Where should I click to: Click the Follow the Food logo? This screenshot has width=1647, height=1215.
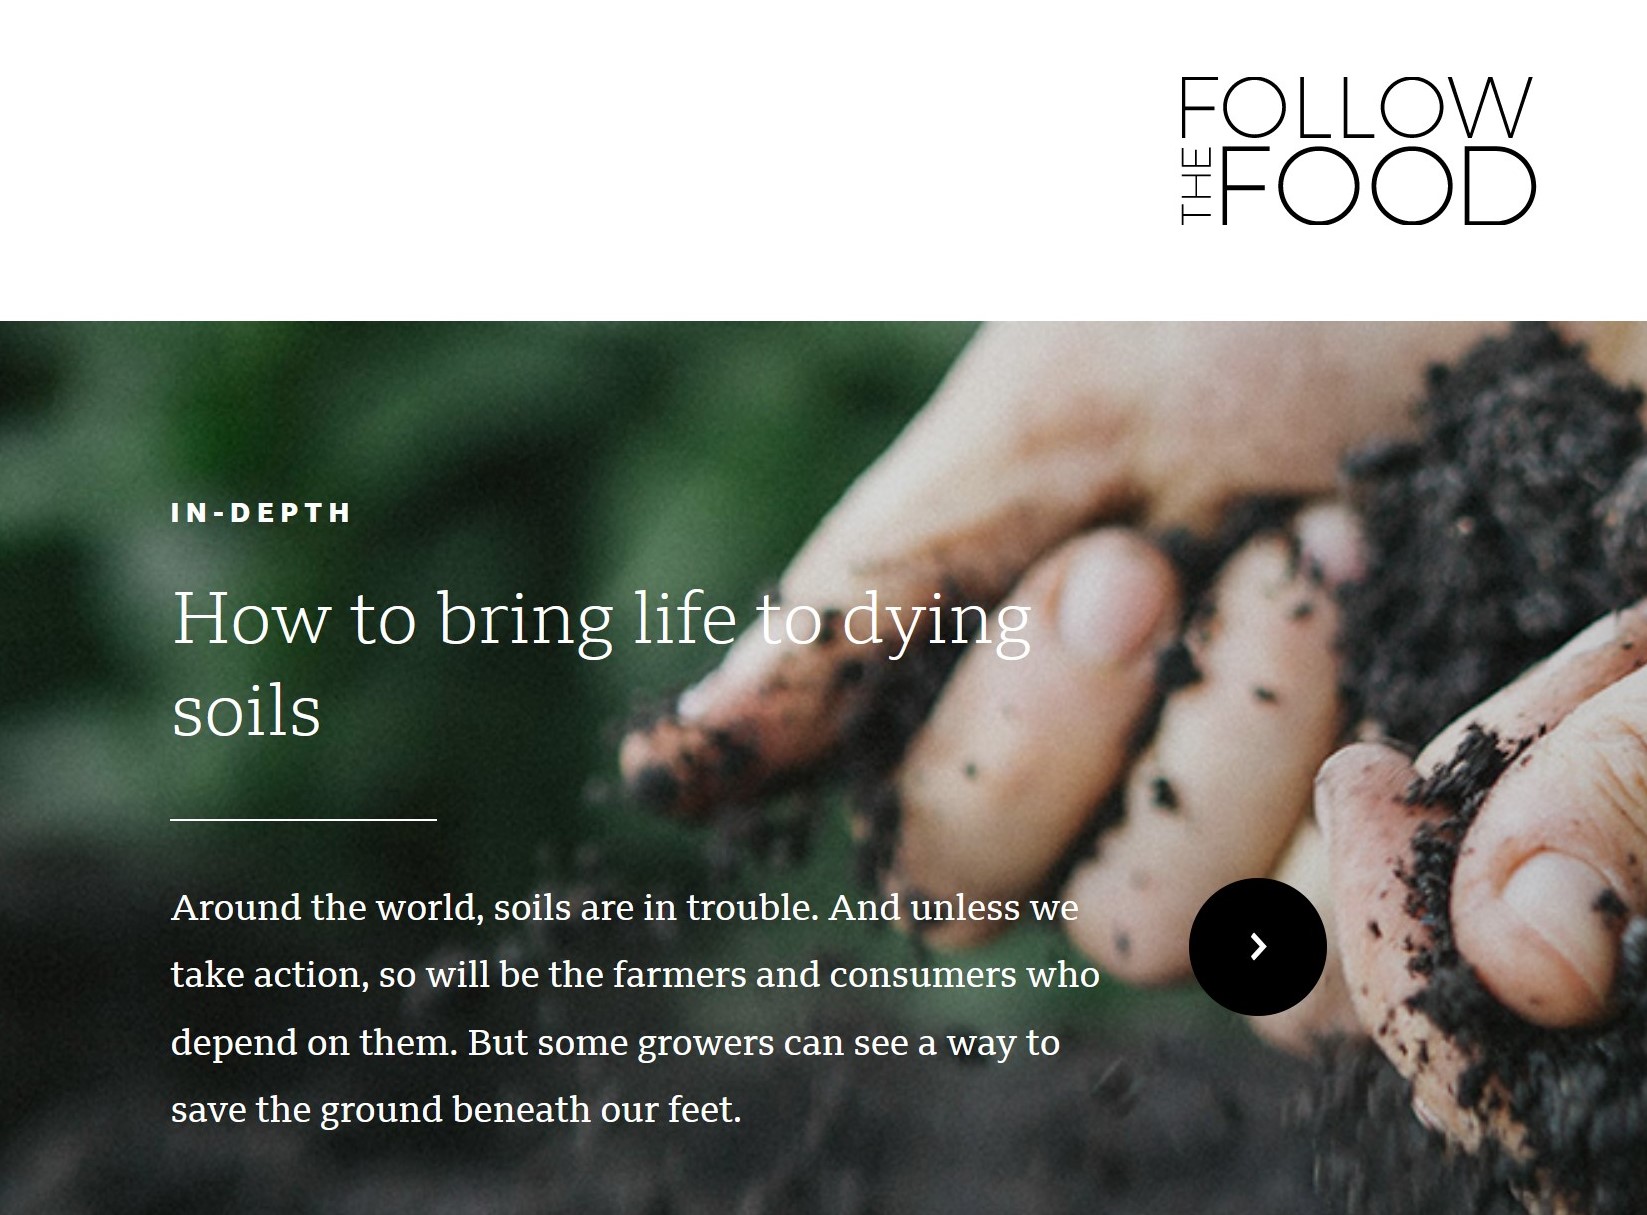(x=1357, y=150)
